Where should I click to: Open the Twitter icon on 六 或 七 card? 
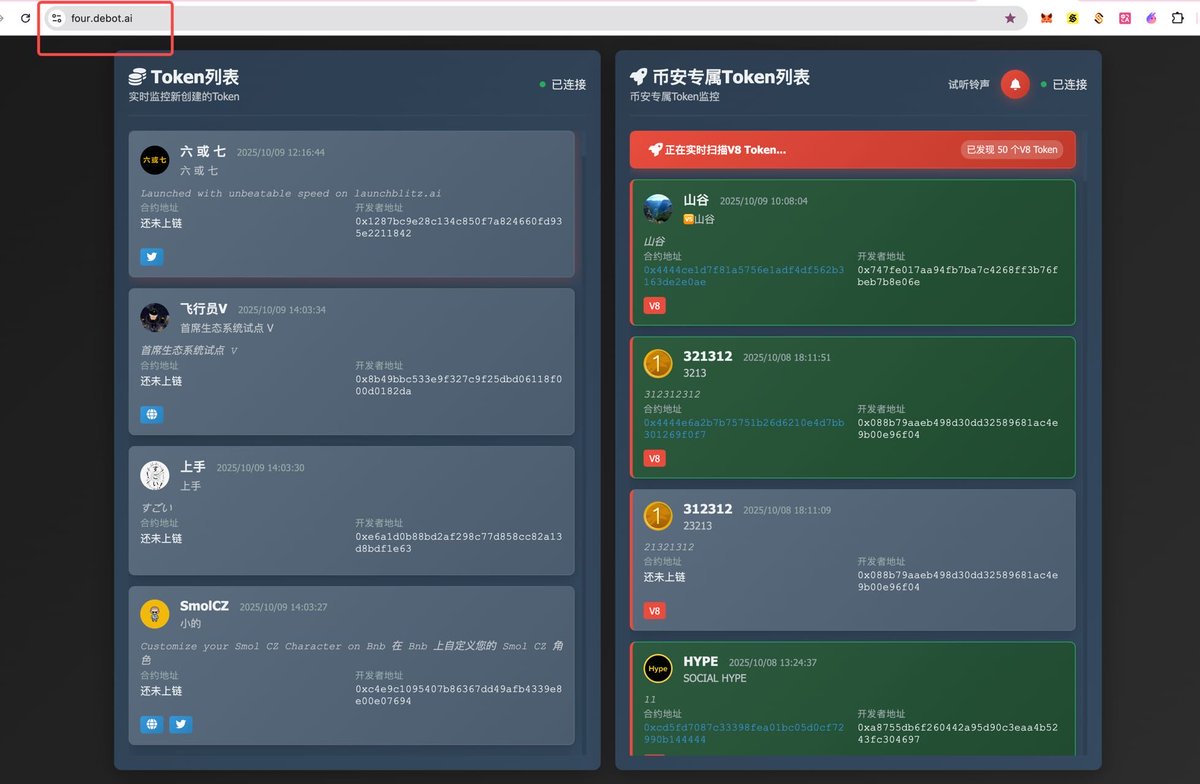click(x=152, y=257)
